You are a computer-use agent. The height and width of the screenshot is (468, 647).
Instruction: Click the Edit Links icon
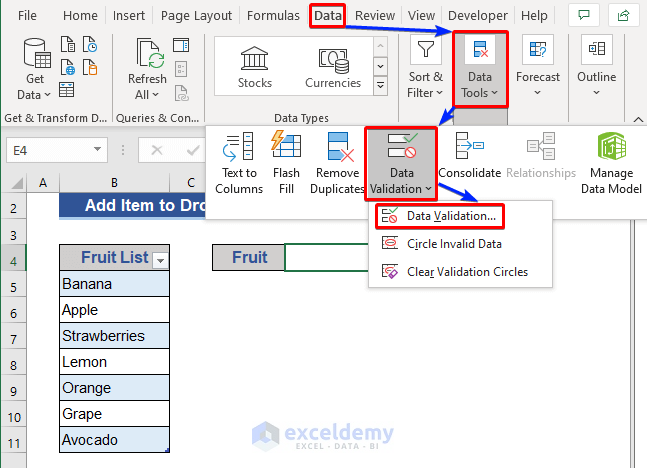tap(182, 93)
